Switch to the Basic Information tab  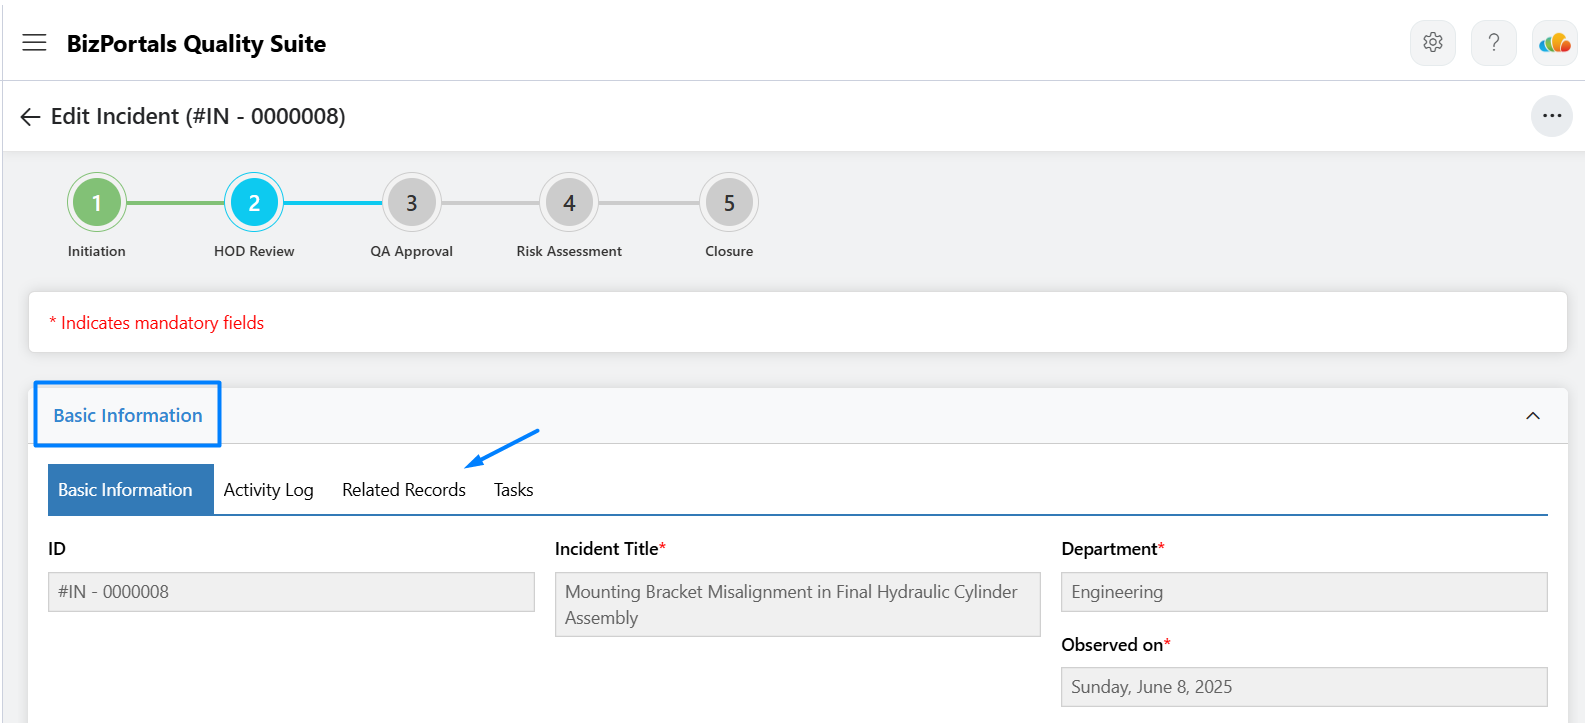click(131, 489)
